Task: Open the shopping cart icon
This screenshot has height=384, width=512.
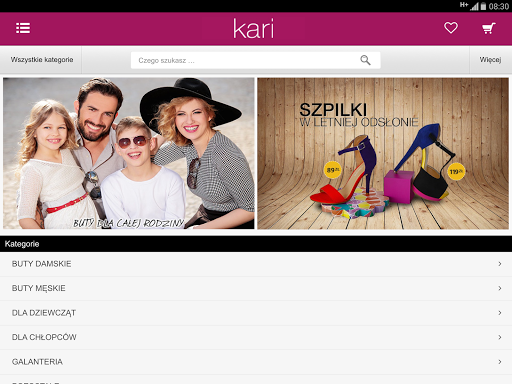Action: 489,28
